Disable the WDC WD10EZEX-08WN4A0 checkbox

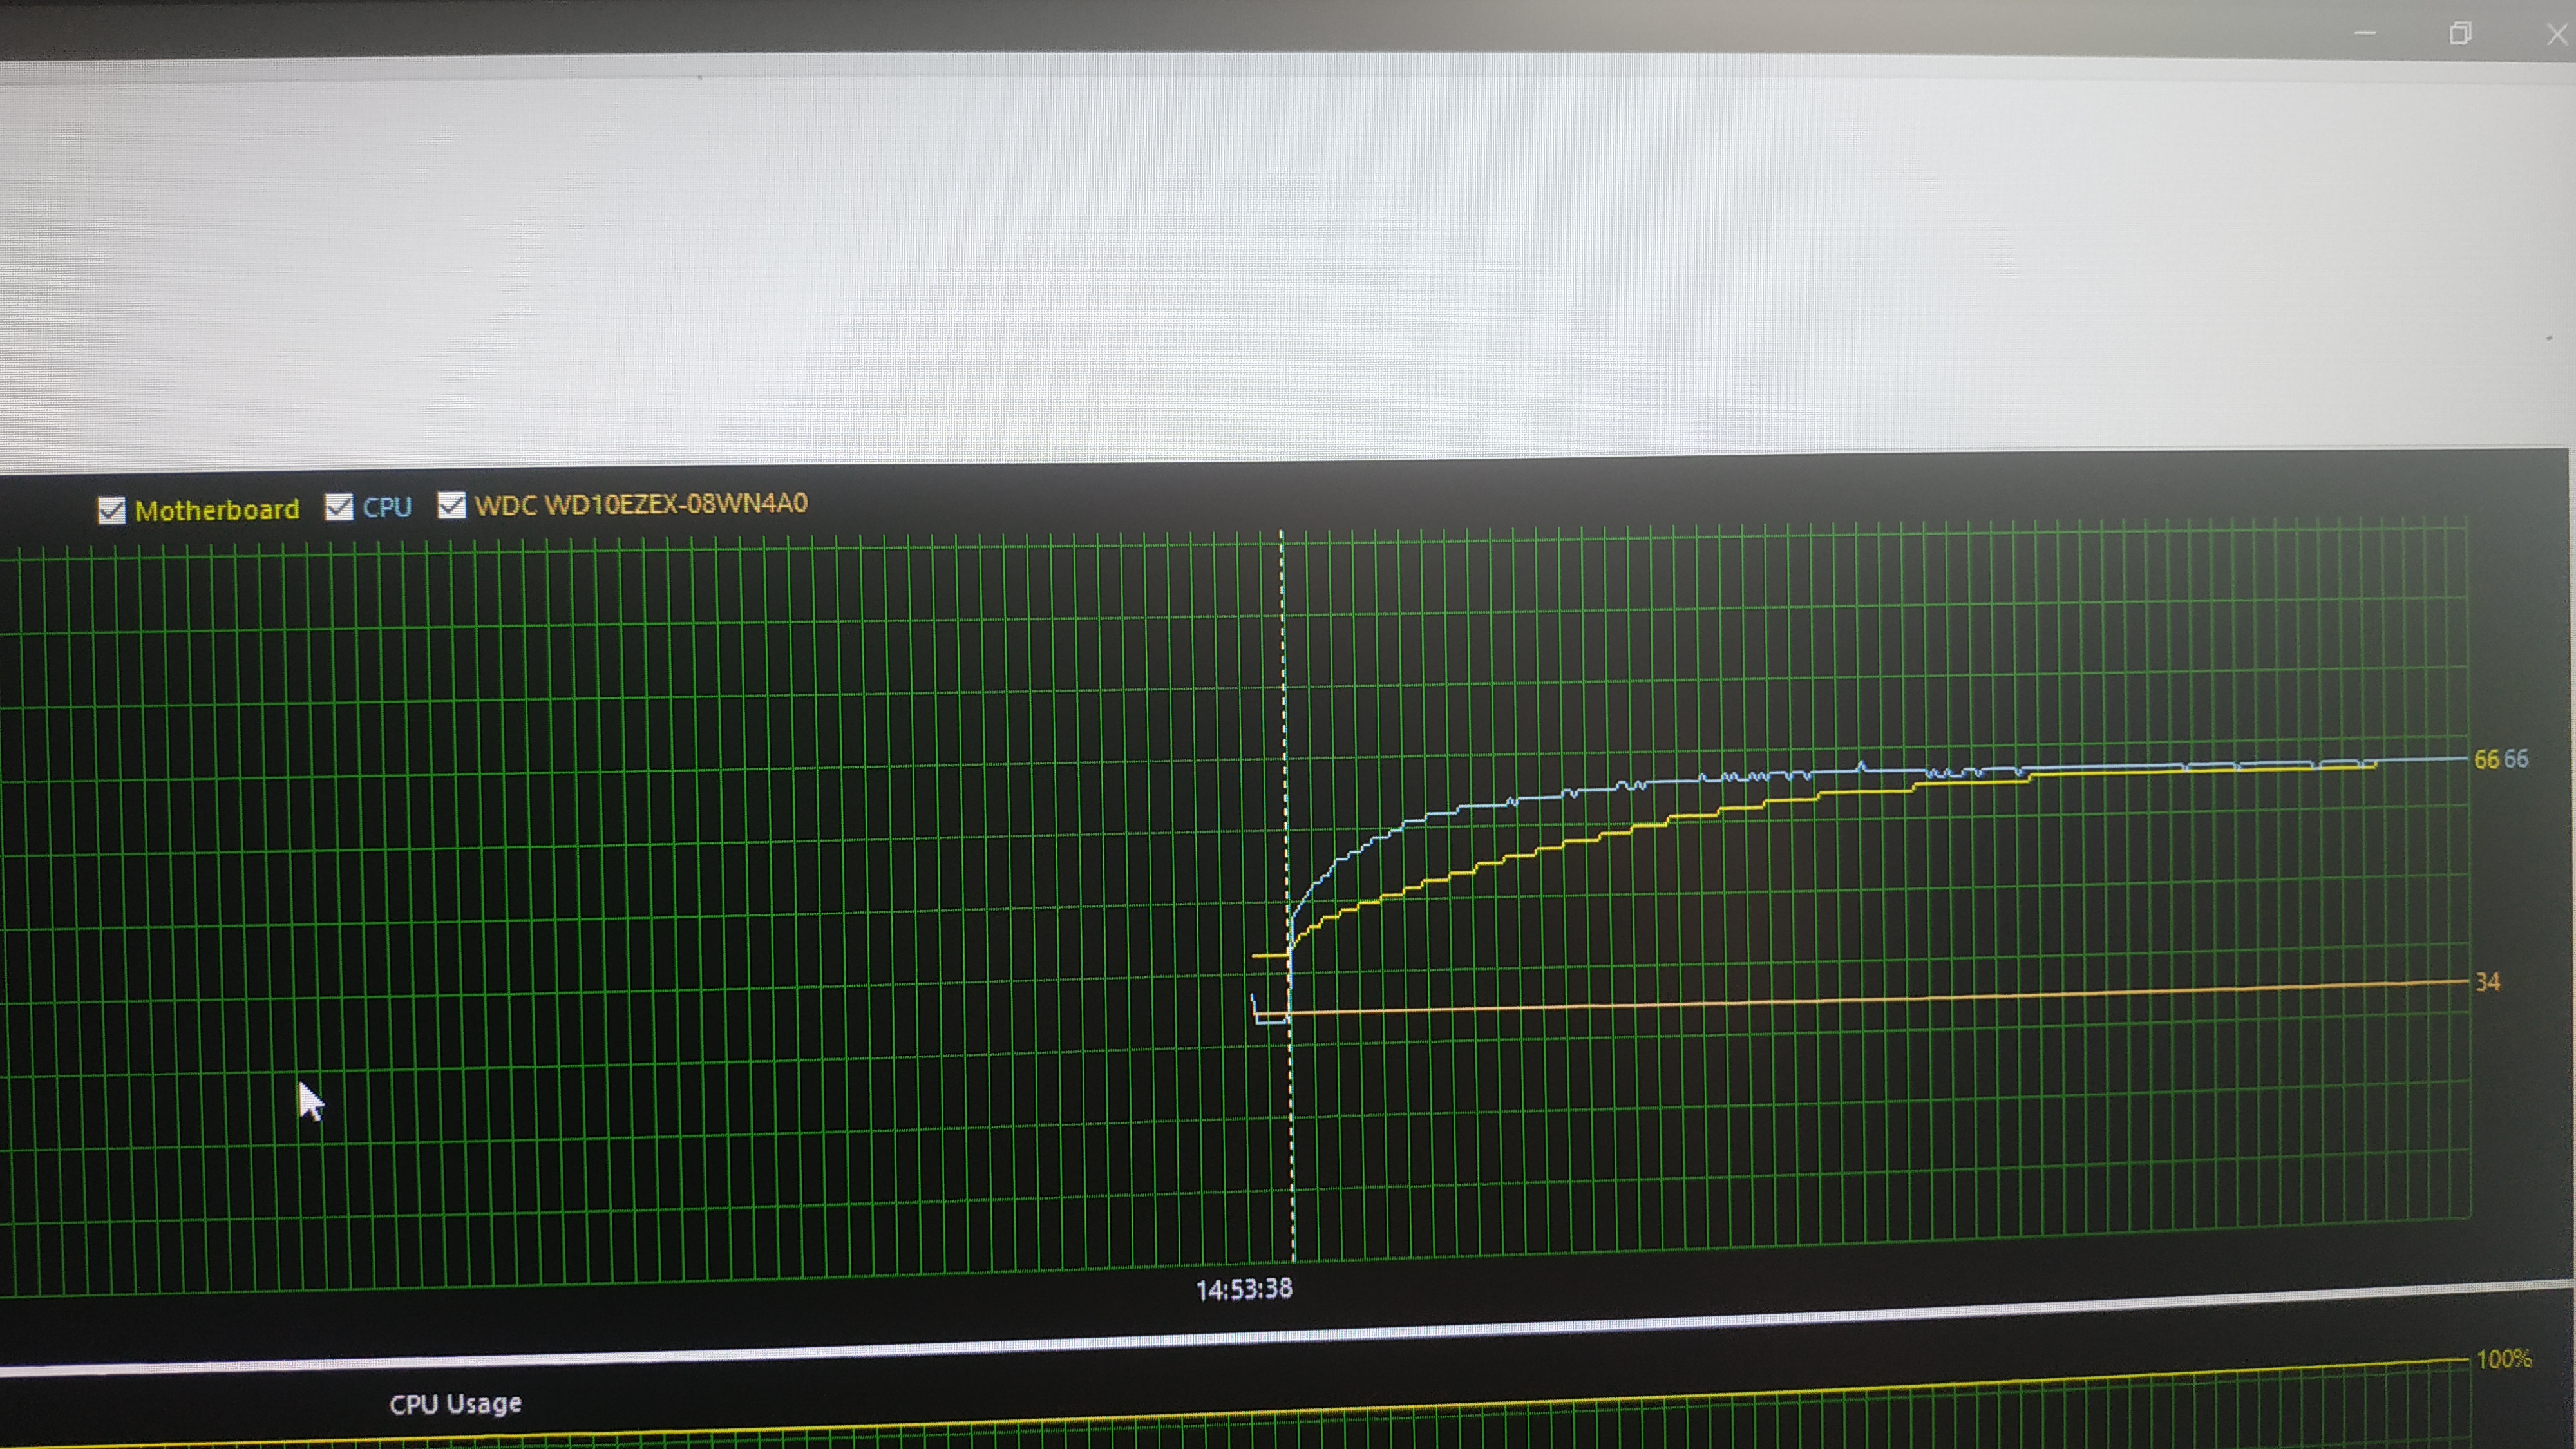tap(451, 505)
